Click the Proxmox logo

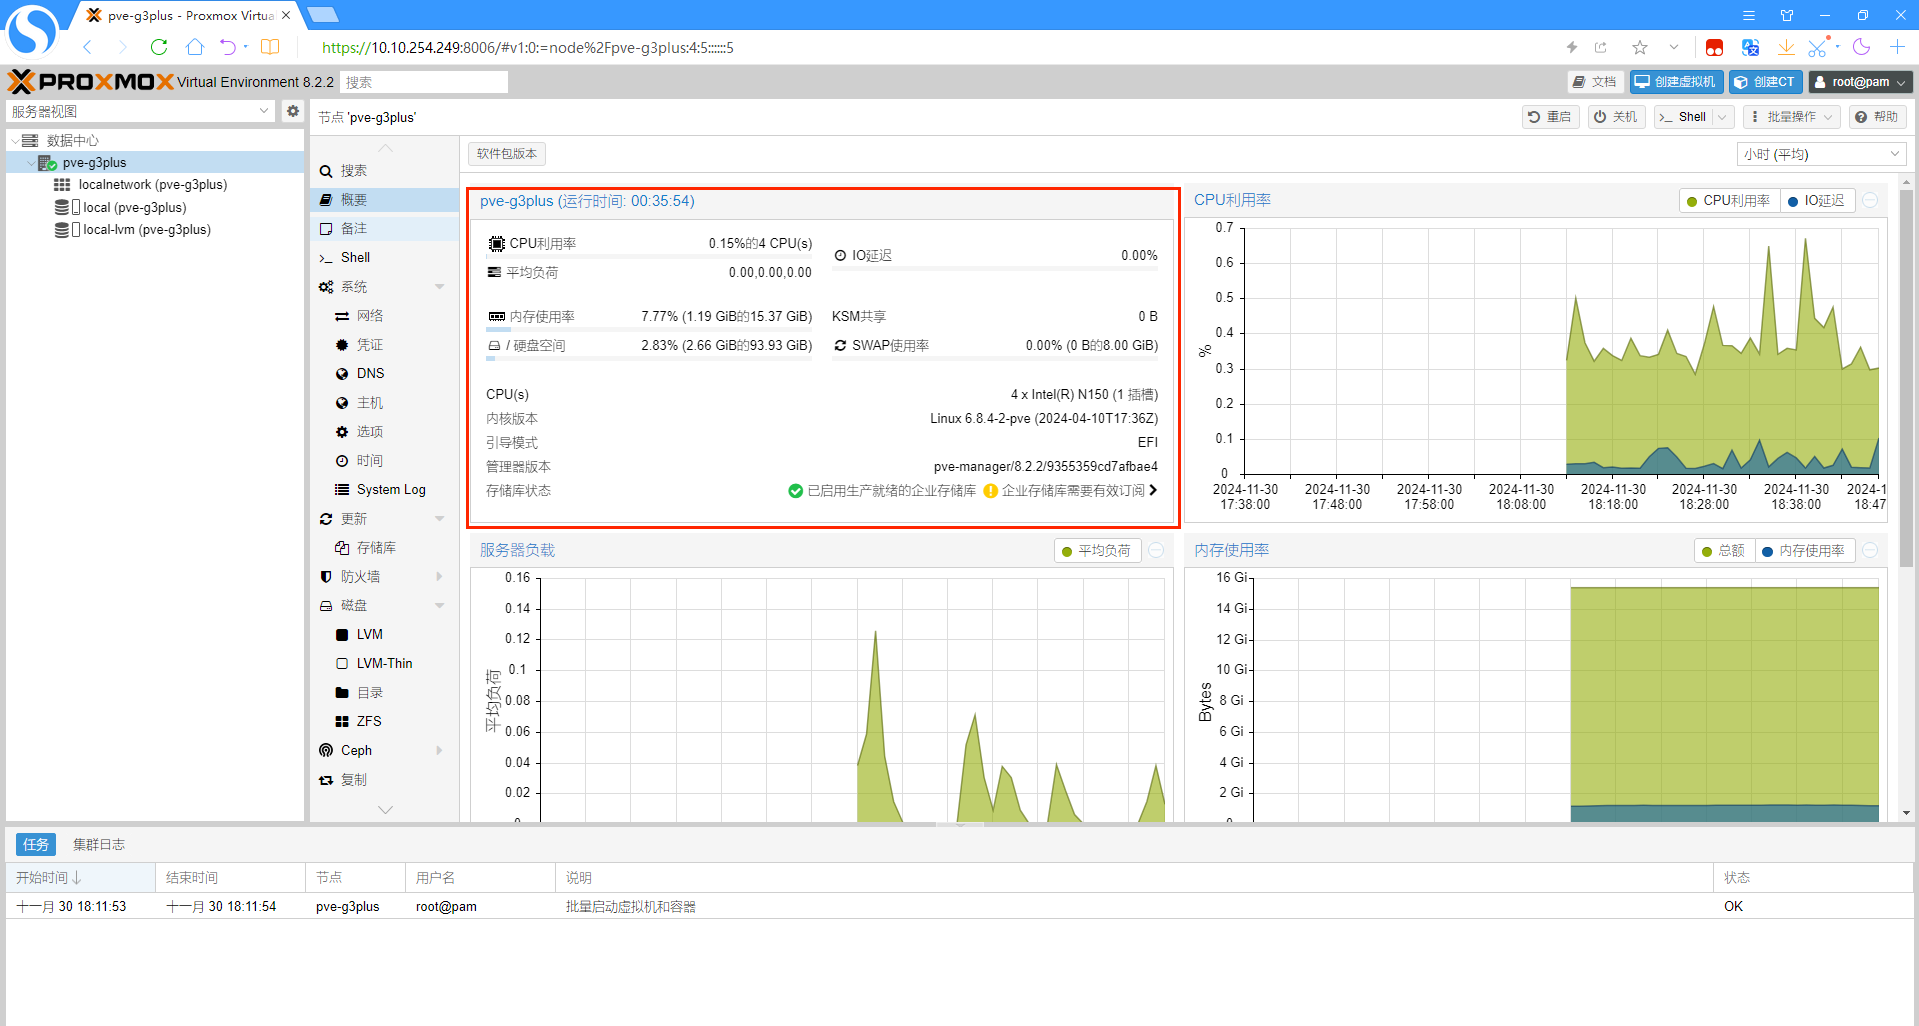coord(90,82)
